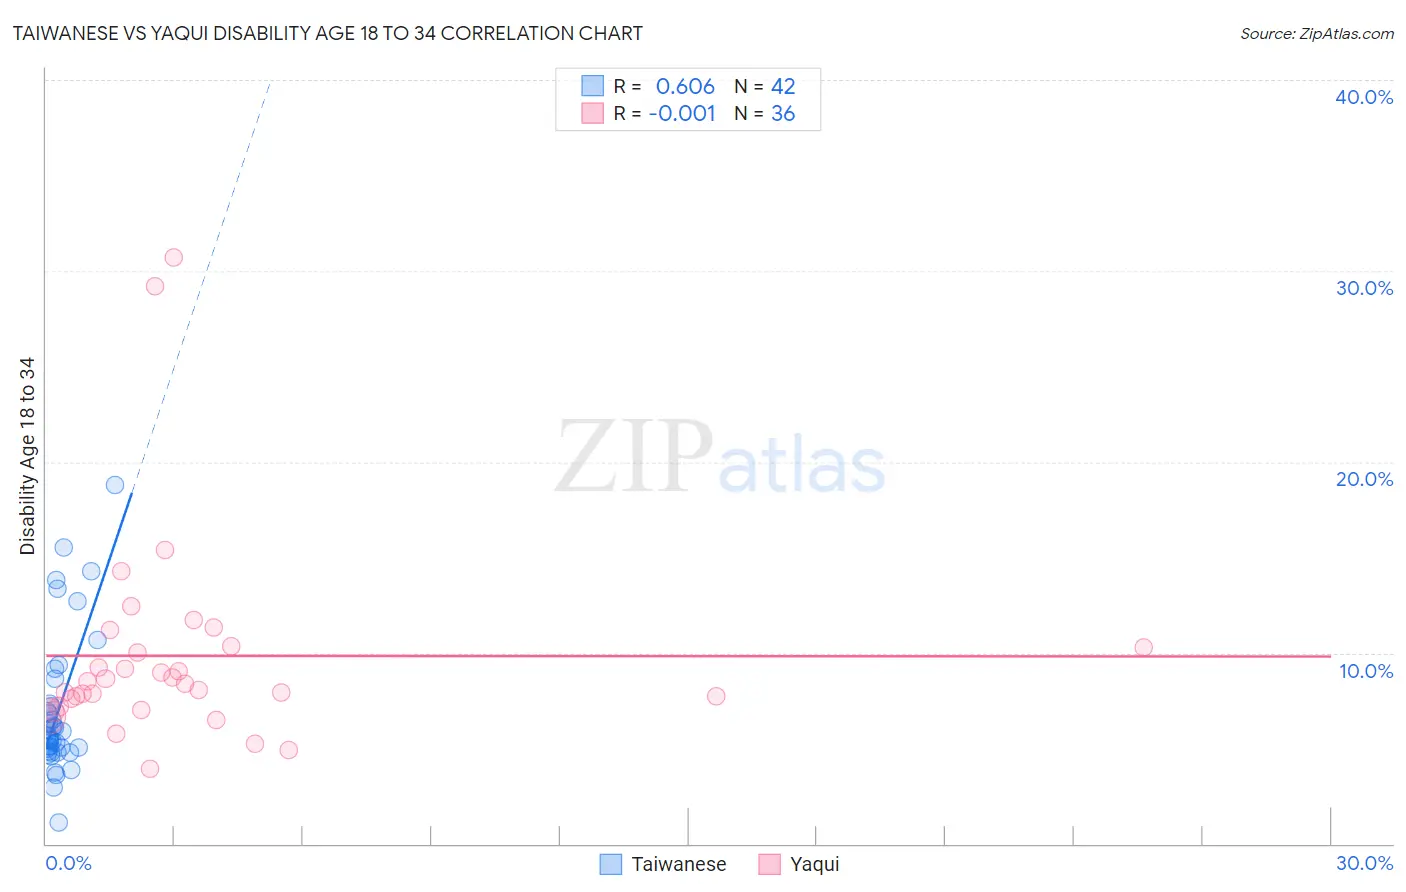This screenshot has width=1406, height=892.
Task: Click the lowest blue point near 1%
Action: tap(59, 822)
